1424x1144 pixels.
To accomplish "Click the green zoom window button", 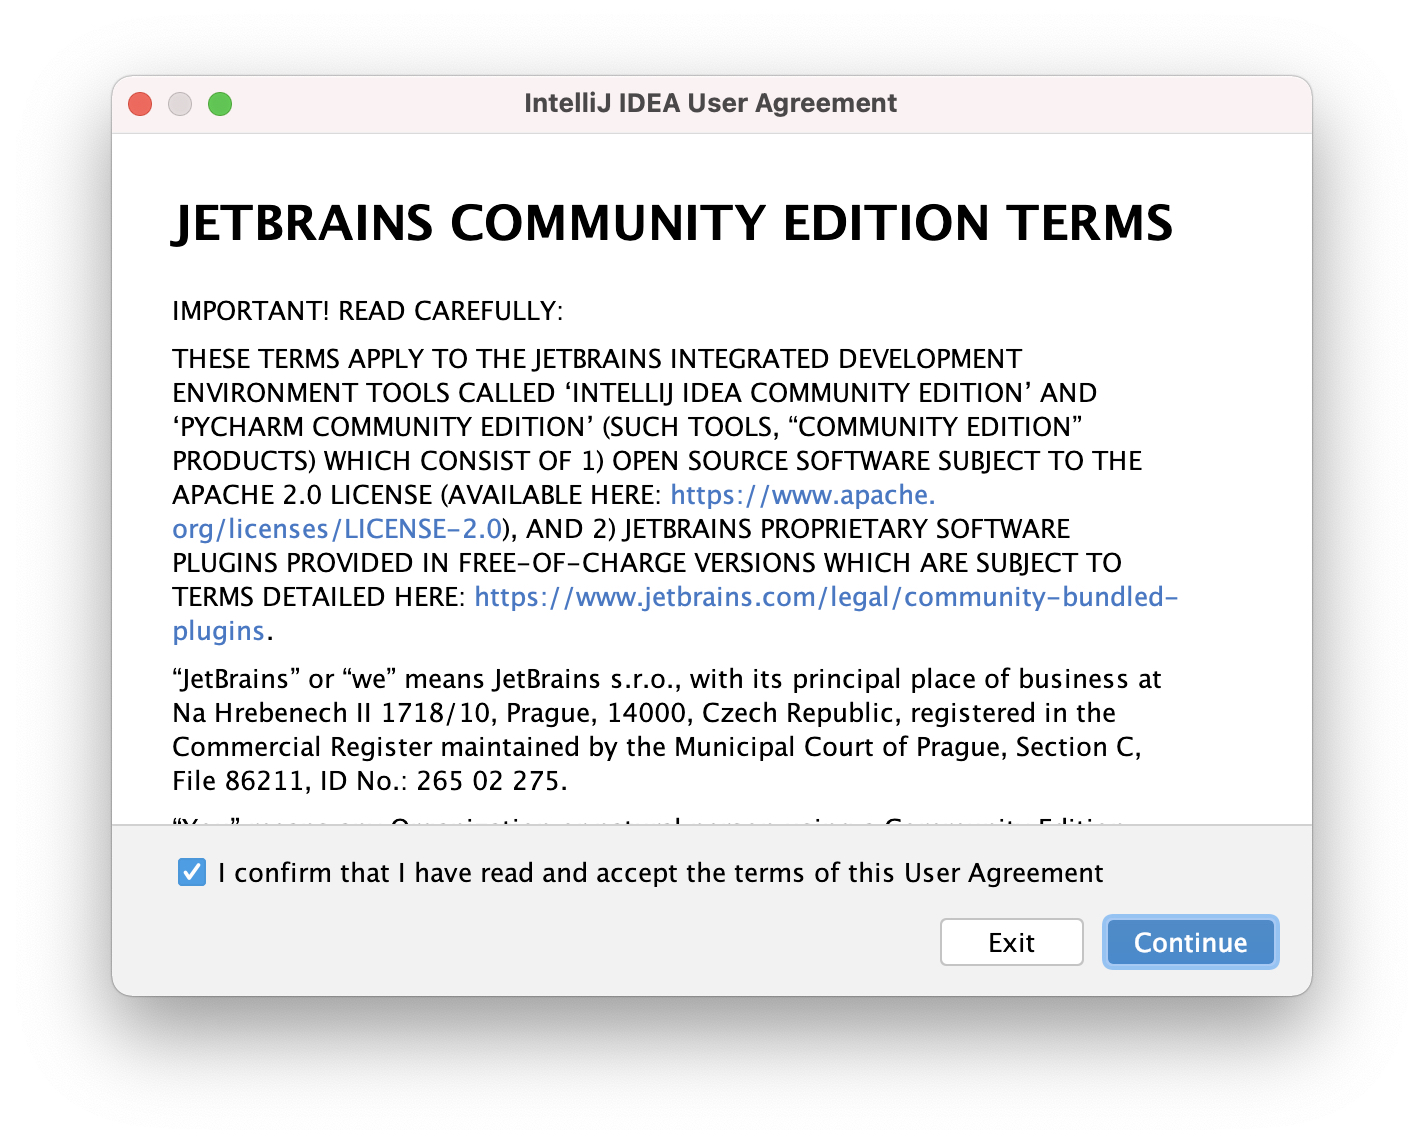I will [220, 104].
